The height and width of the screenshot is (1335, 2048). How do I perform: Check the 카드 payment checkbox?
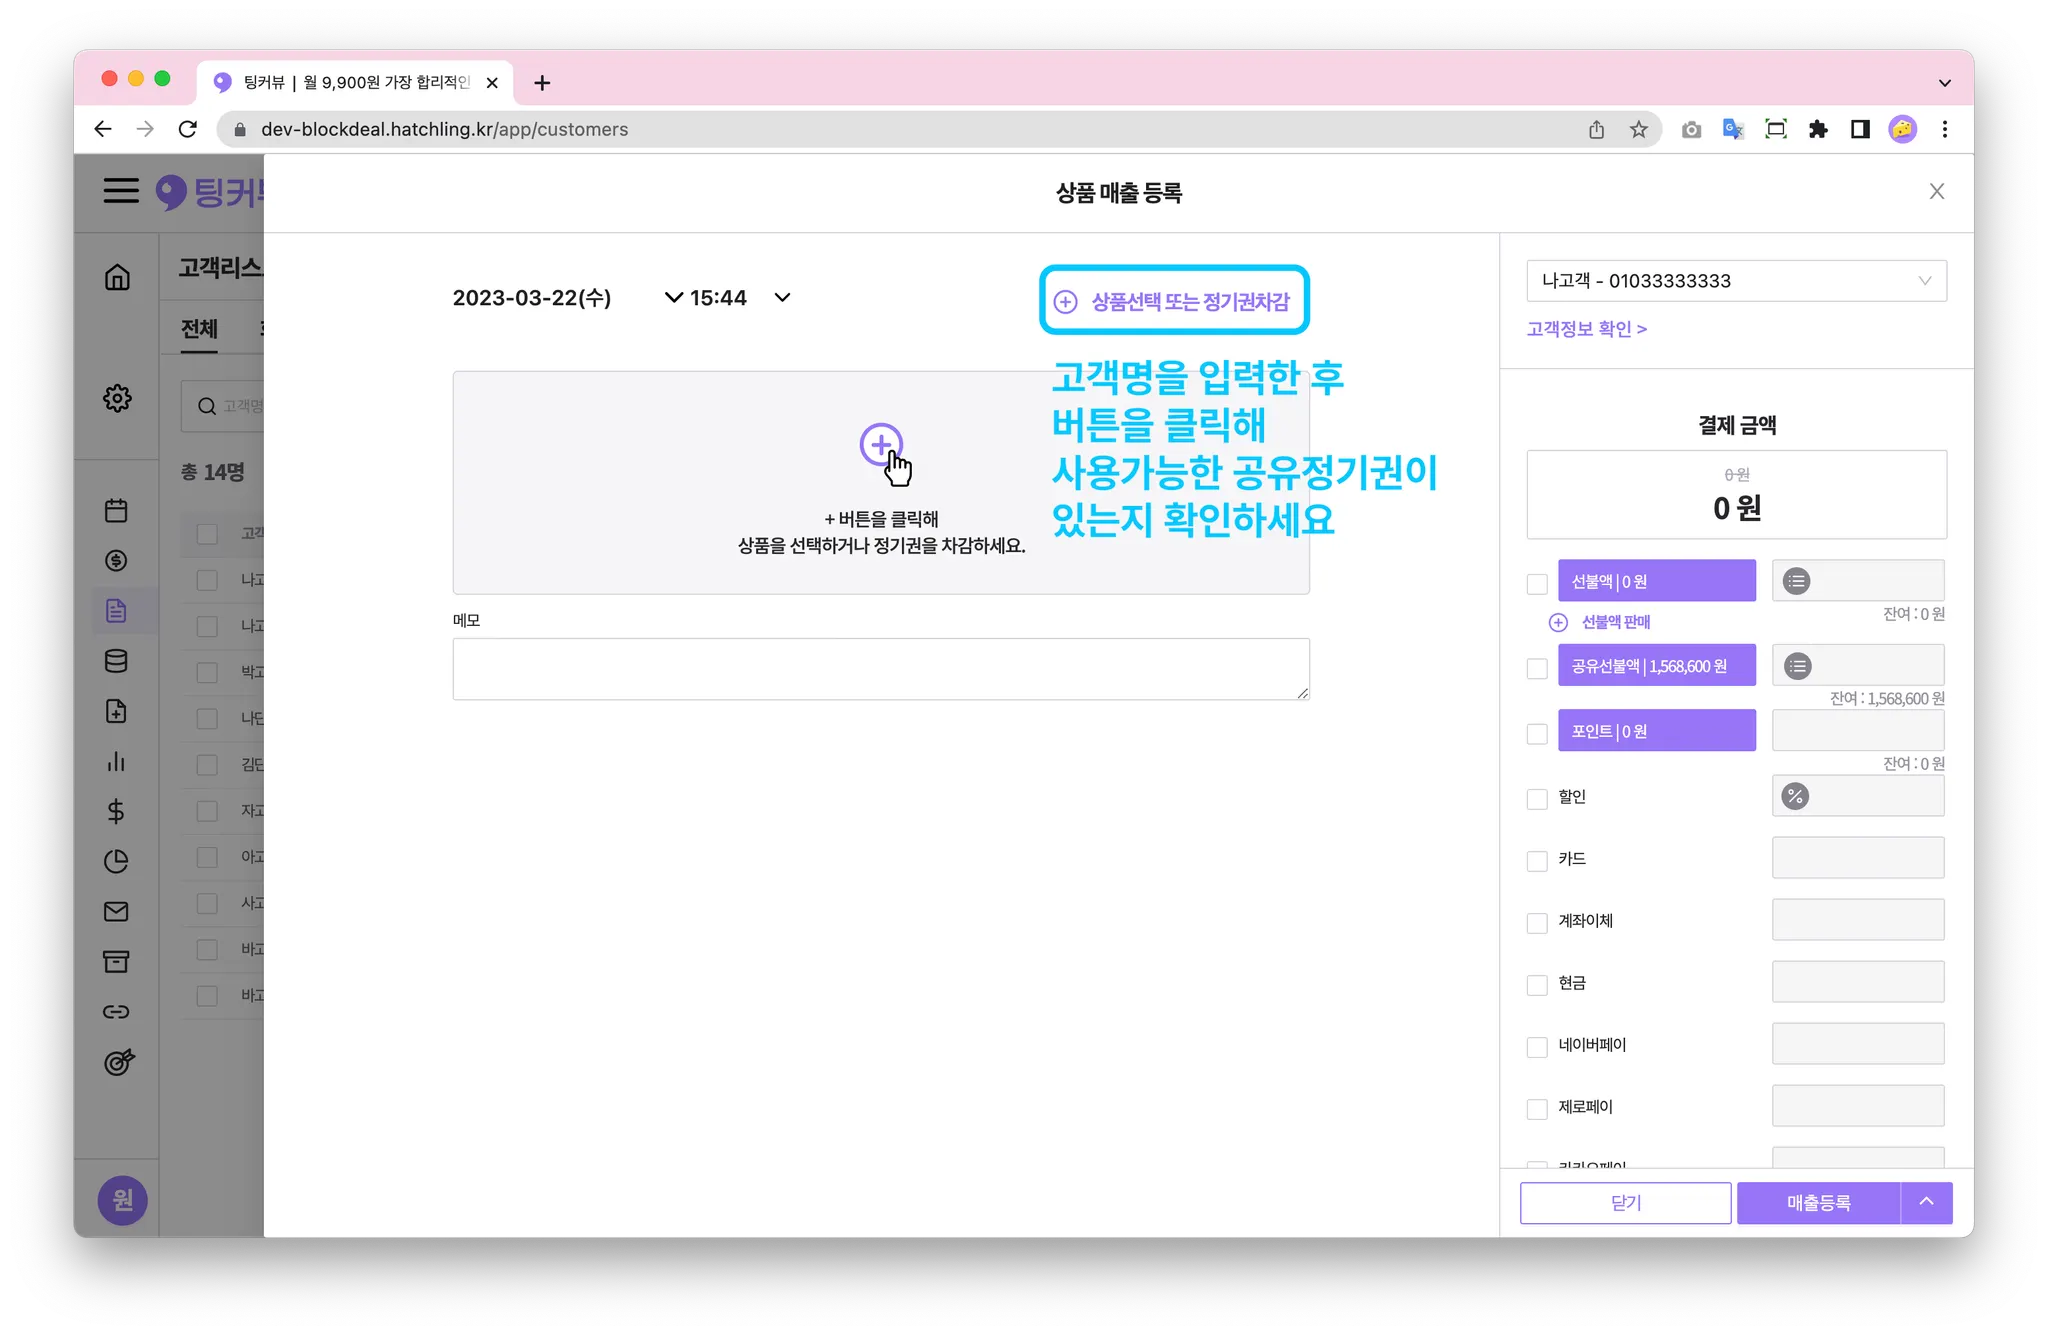pyautogui.click(x=1537, y=860)
